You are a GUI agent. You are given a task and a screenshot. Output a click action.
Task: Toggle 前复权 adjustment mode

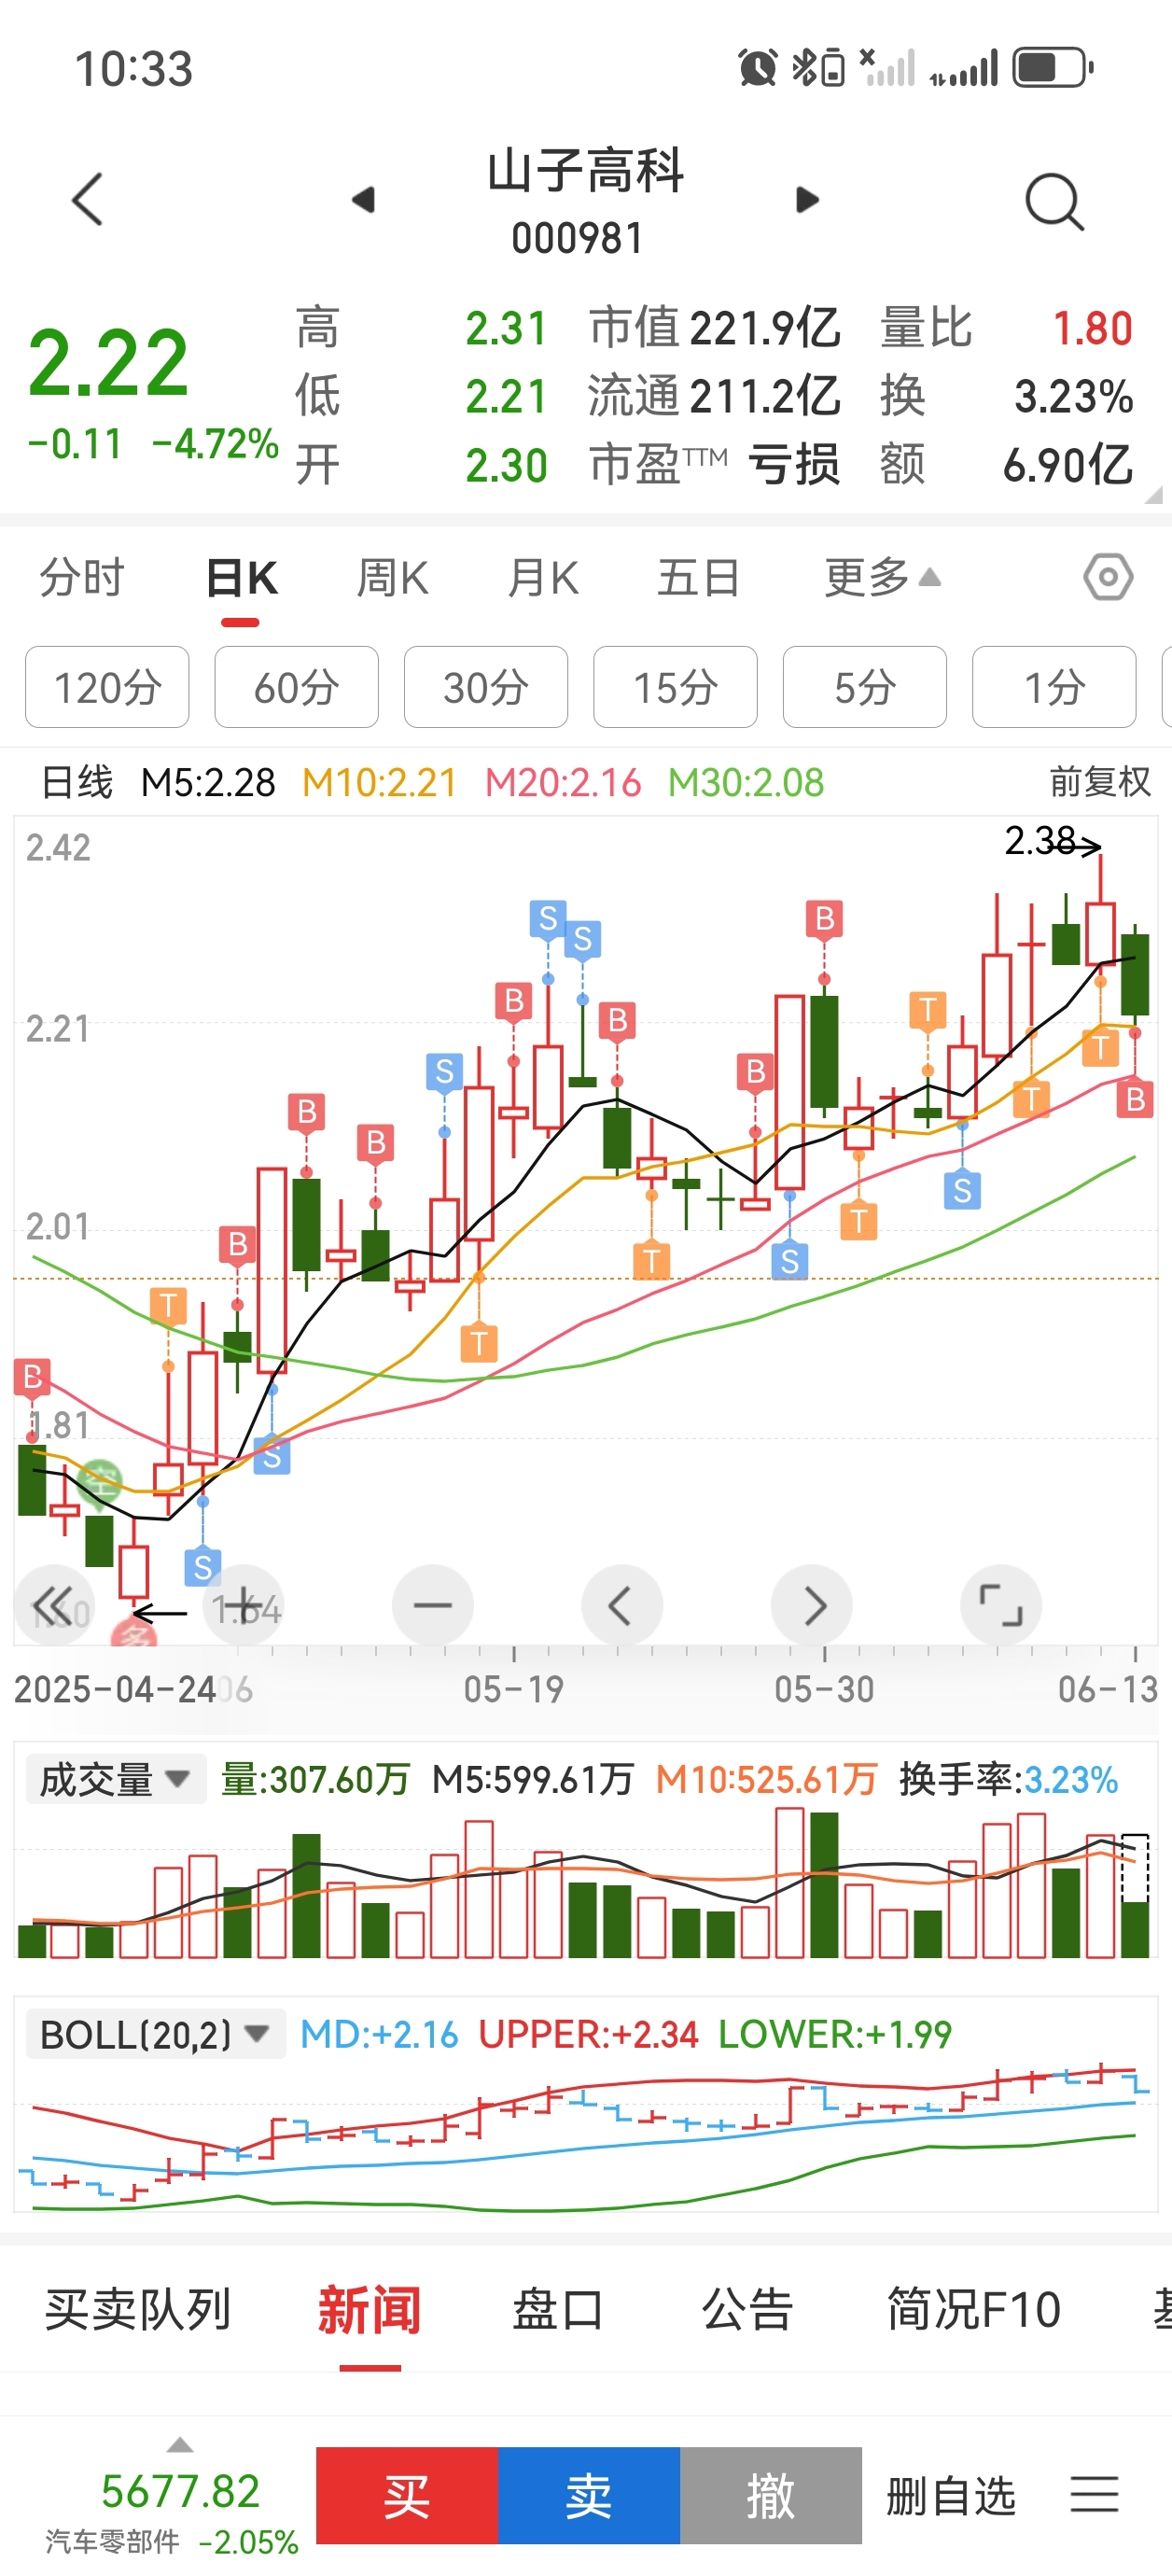click(1100, 781)
